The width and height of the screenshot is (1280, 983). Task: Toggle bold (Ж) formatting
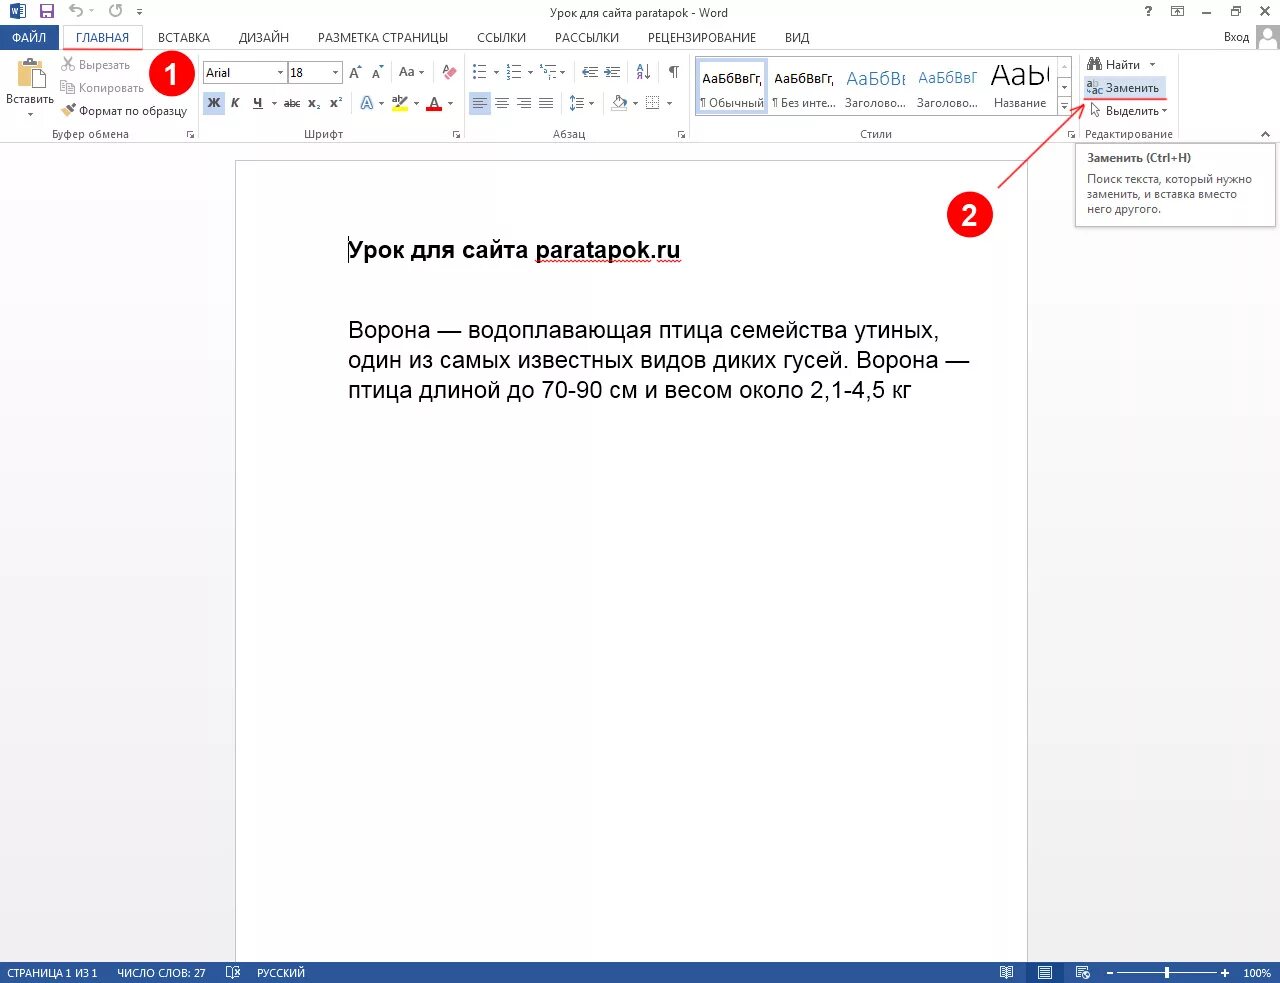(213, 103)
